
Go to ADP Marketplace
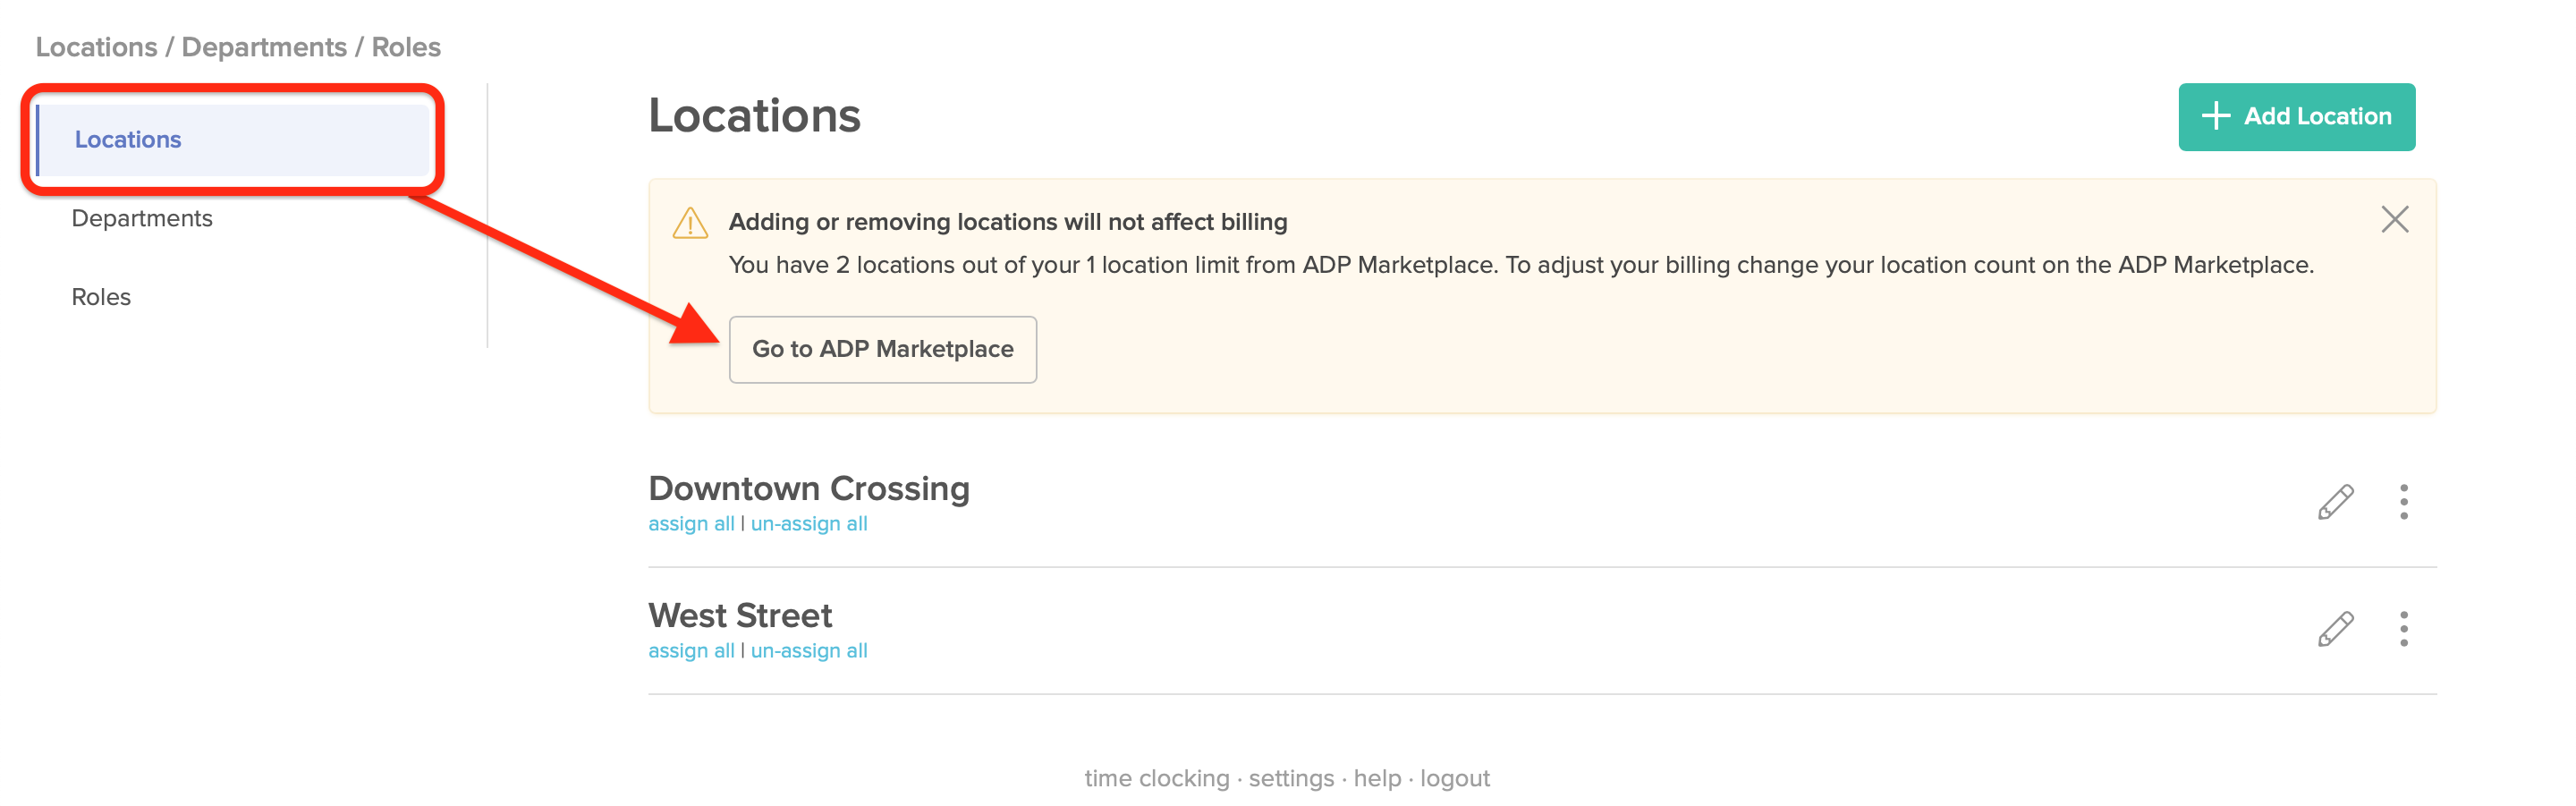click(882, 349)
